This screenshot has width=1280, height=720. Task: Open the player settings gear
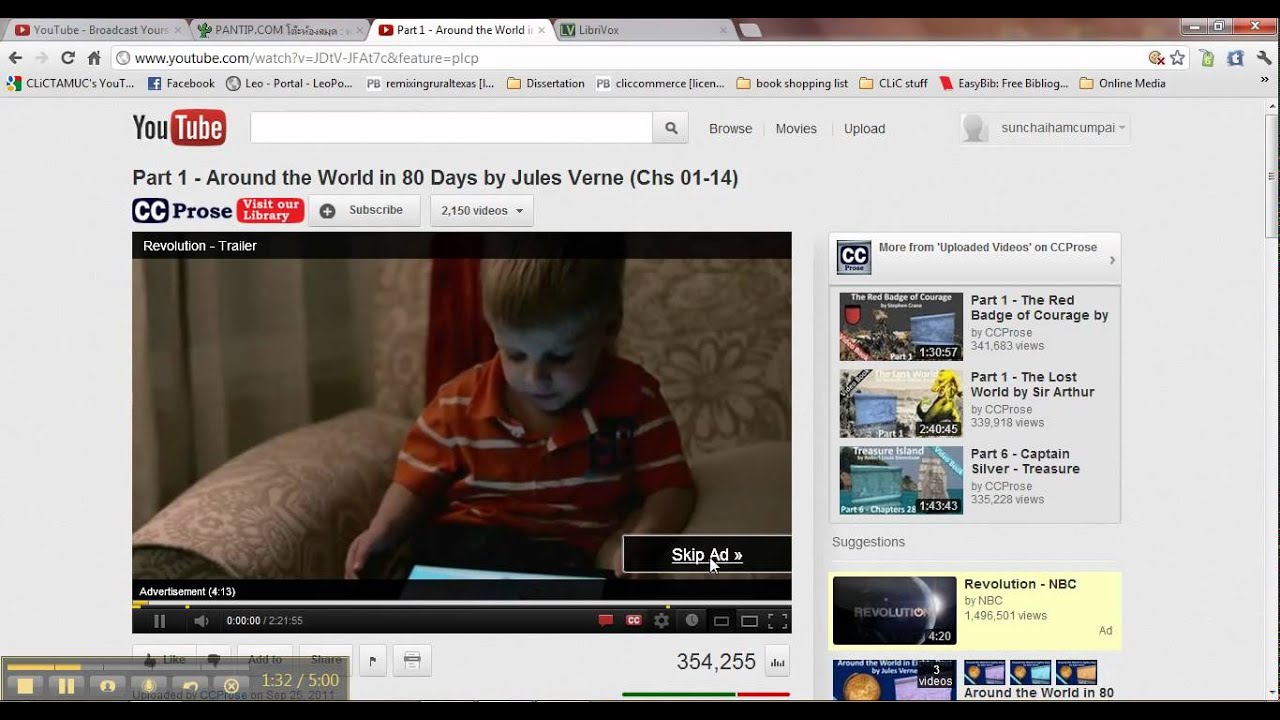[661, 621]
